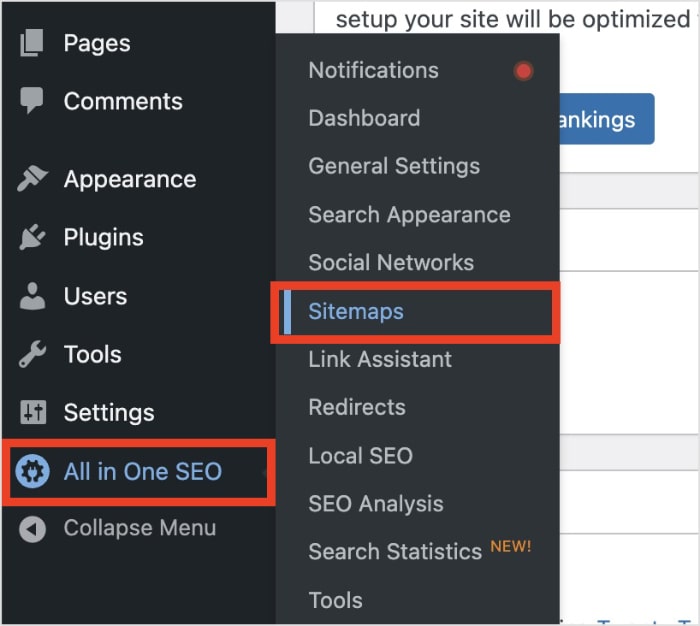Go to Redirects submenu item
The image size is (700, 626).
coord(357,407)
